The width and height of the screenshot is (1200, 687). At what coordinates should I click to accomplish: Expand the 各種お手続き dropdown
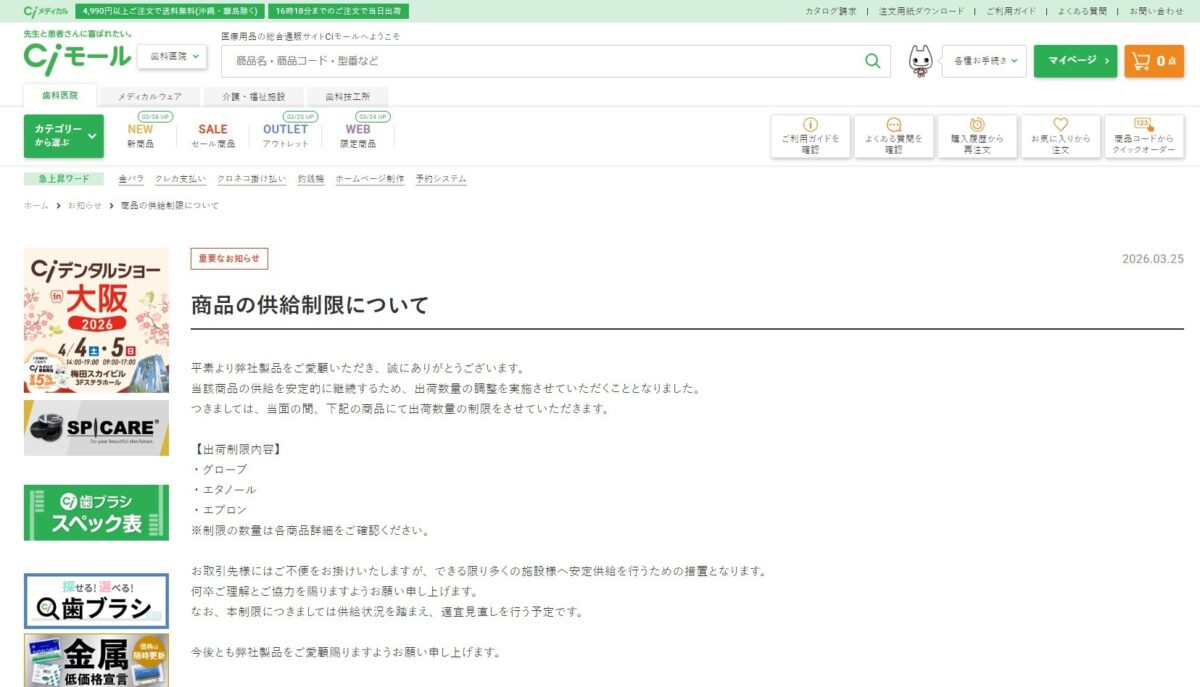[x=984, y=61]
